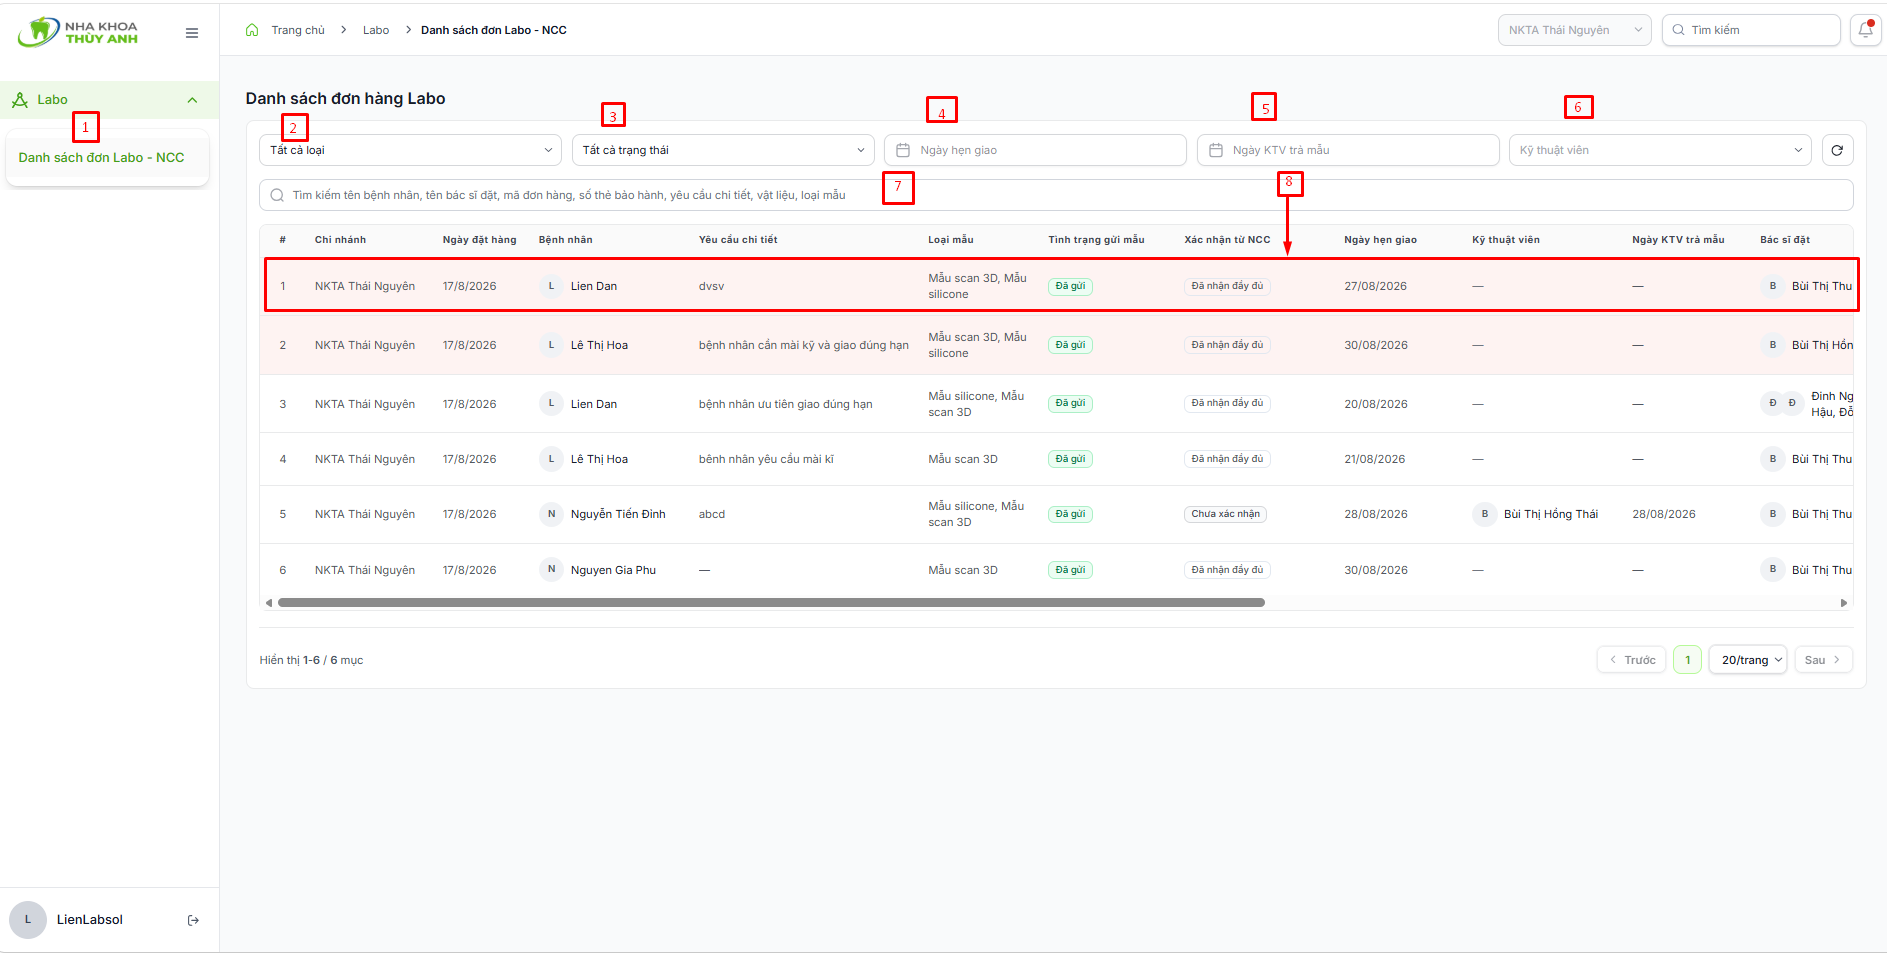Click the 'Trước' previous page button

click(x=1632, y=660)
